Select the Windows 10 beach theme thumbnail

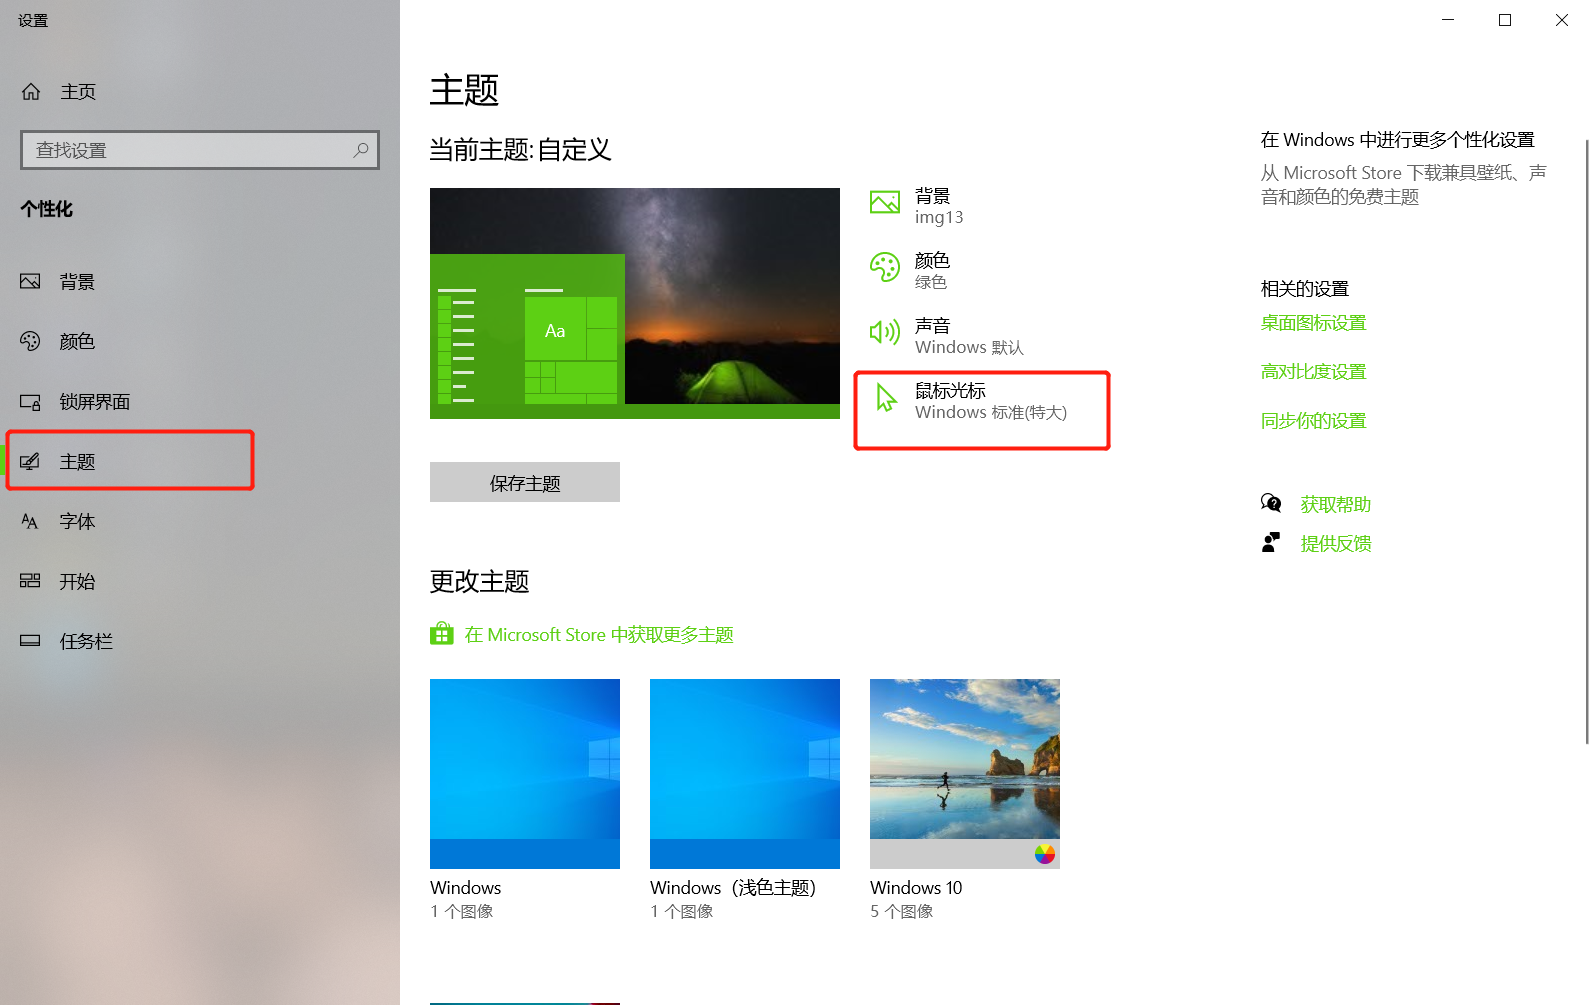coord(965,774)
